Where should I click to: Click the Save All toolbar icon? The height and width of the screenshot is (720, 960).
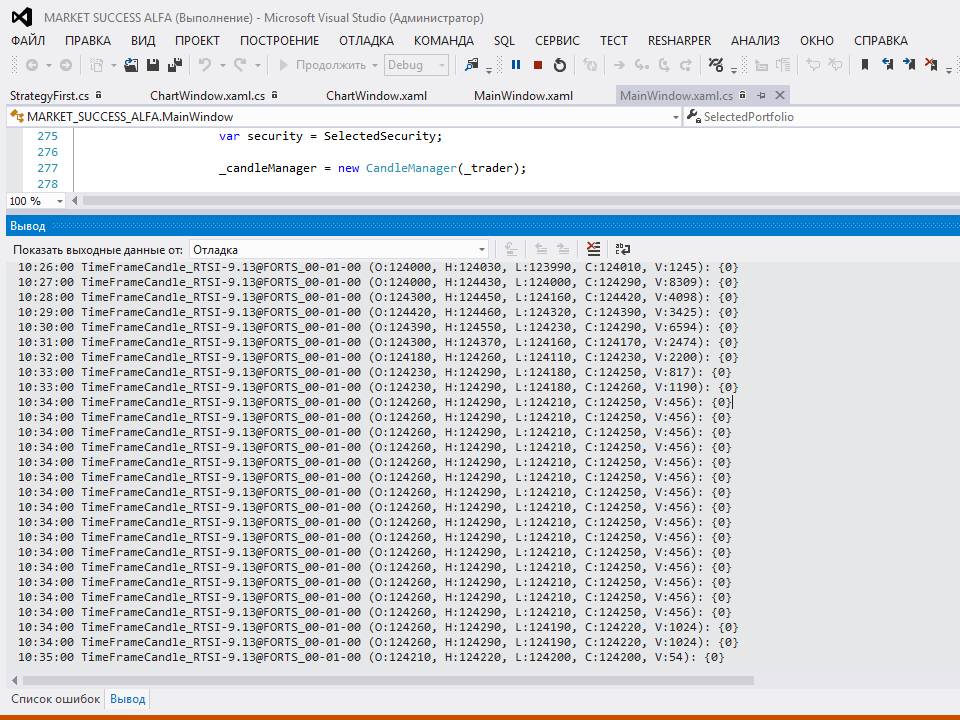(175, 65)
